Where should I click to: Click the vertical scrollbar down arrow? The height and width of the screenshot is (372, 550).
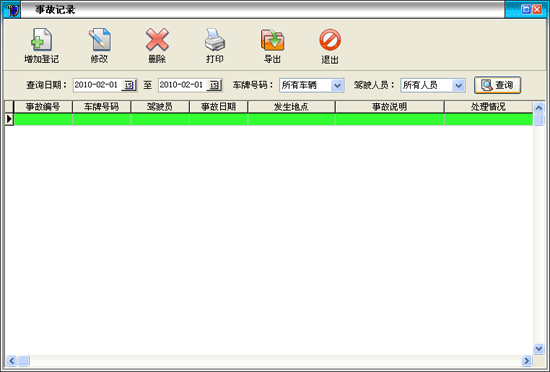pos(538,349)
